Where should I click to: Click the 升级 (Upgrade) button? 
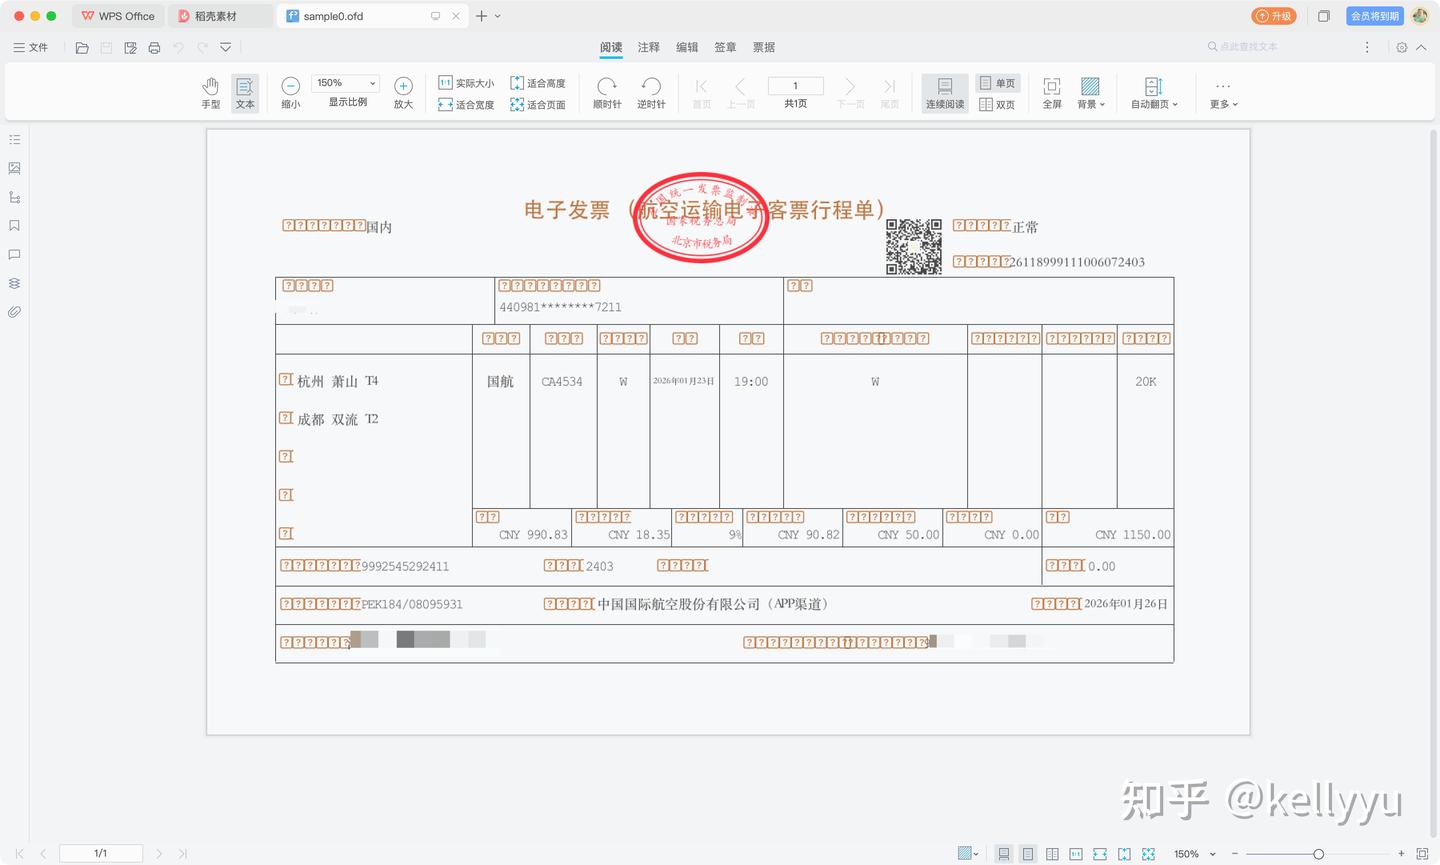[1274, 16]
